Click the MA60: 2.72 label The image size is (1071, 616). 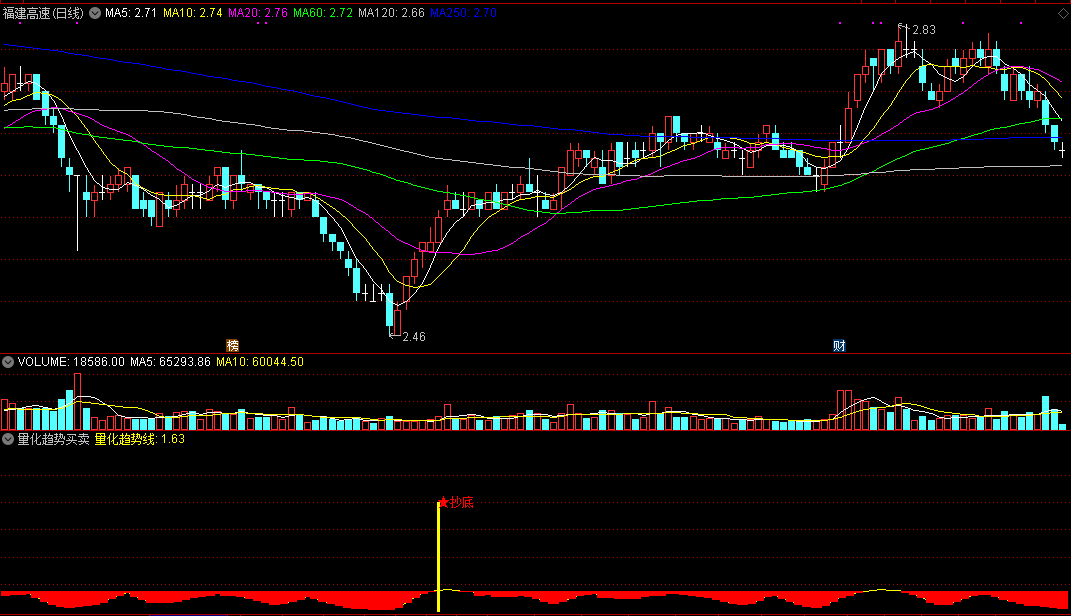tap(322, 13)
